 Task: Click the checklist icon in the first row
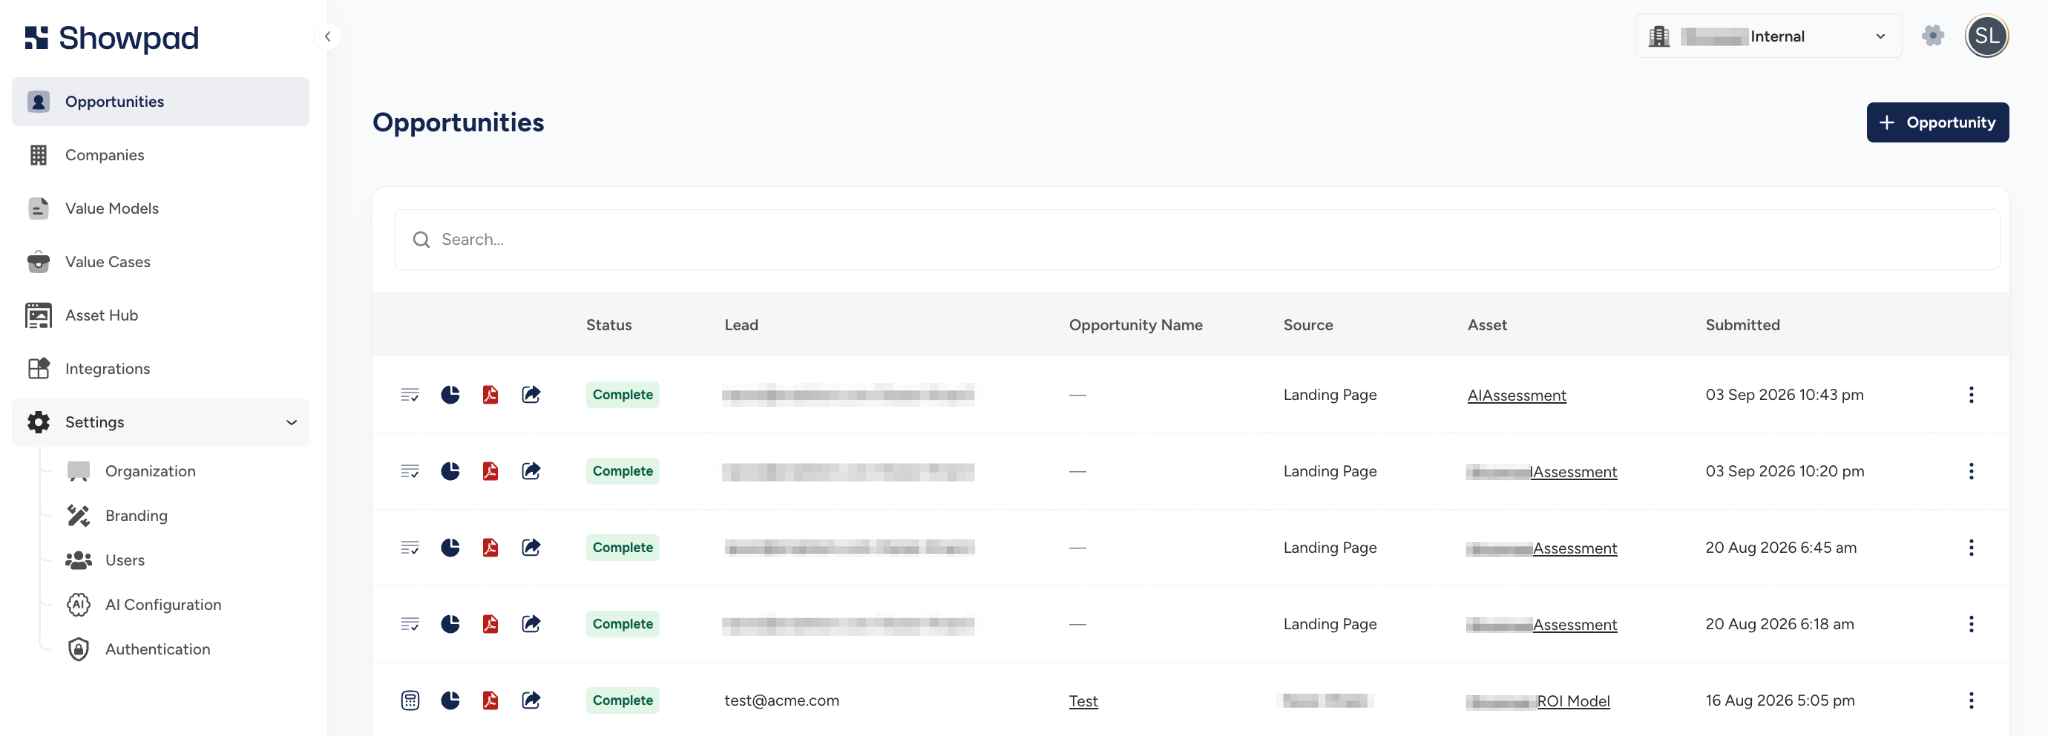pos(410,394)
